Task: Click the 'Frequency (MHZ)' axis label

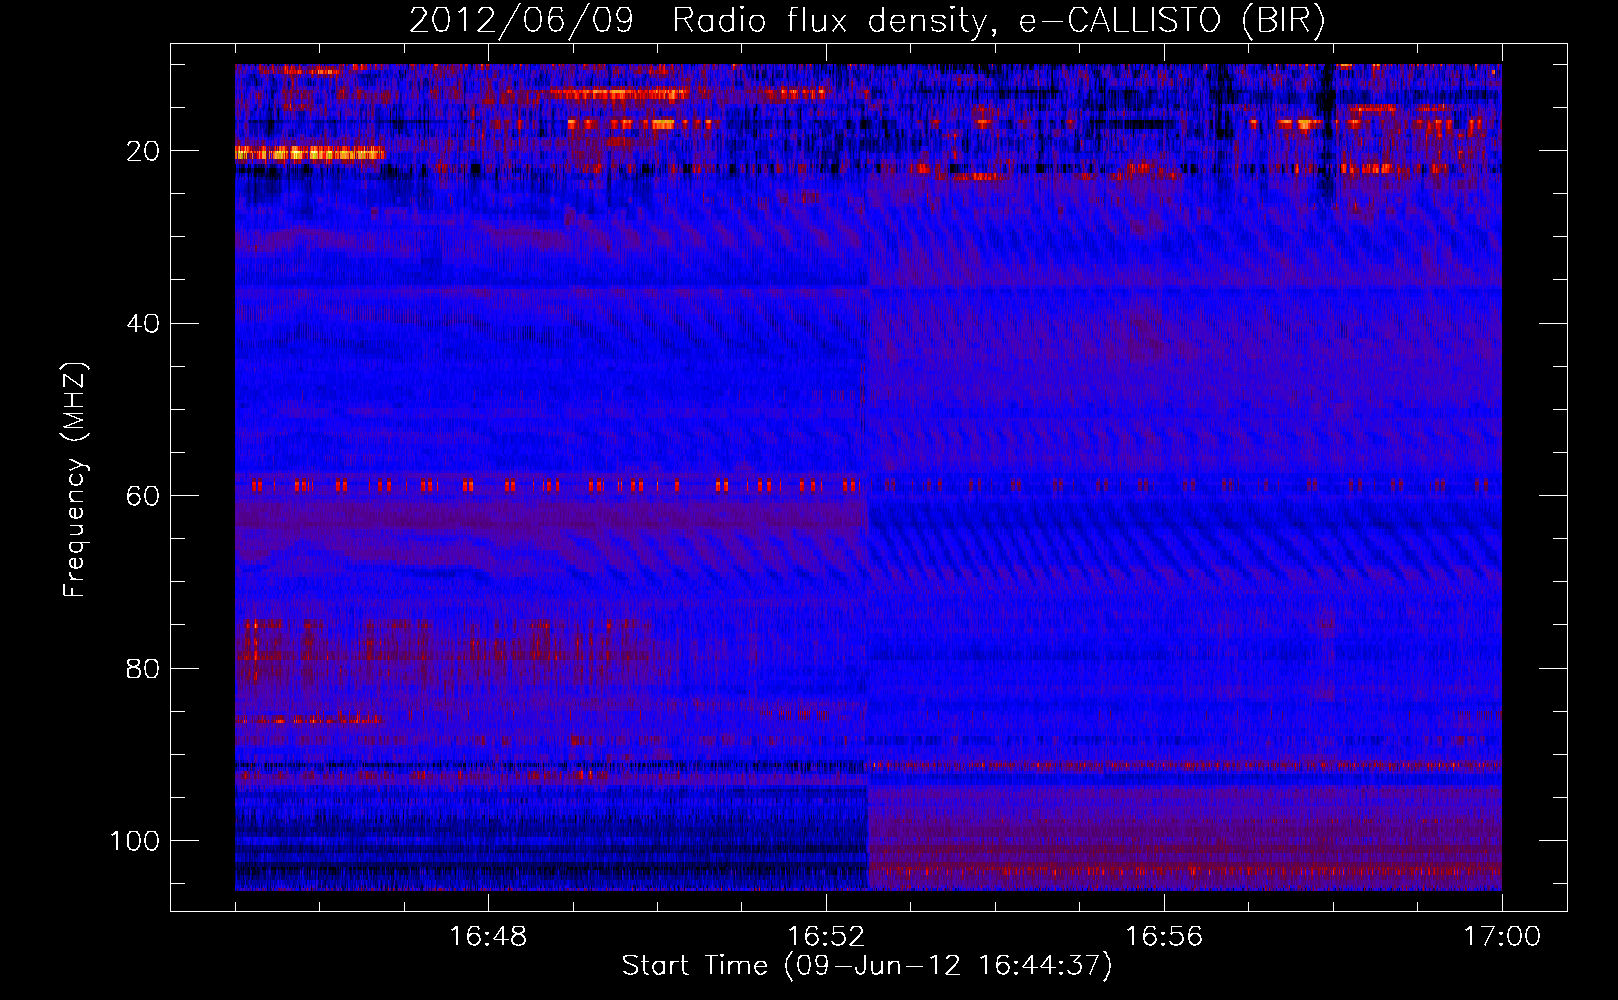Action: [75, 479]
